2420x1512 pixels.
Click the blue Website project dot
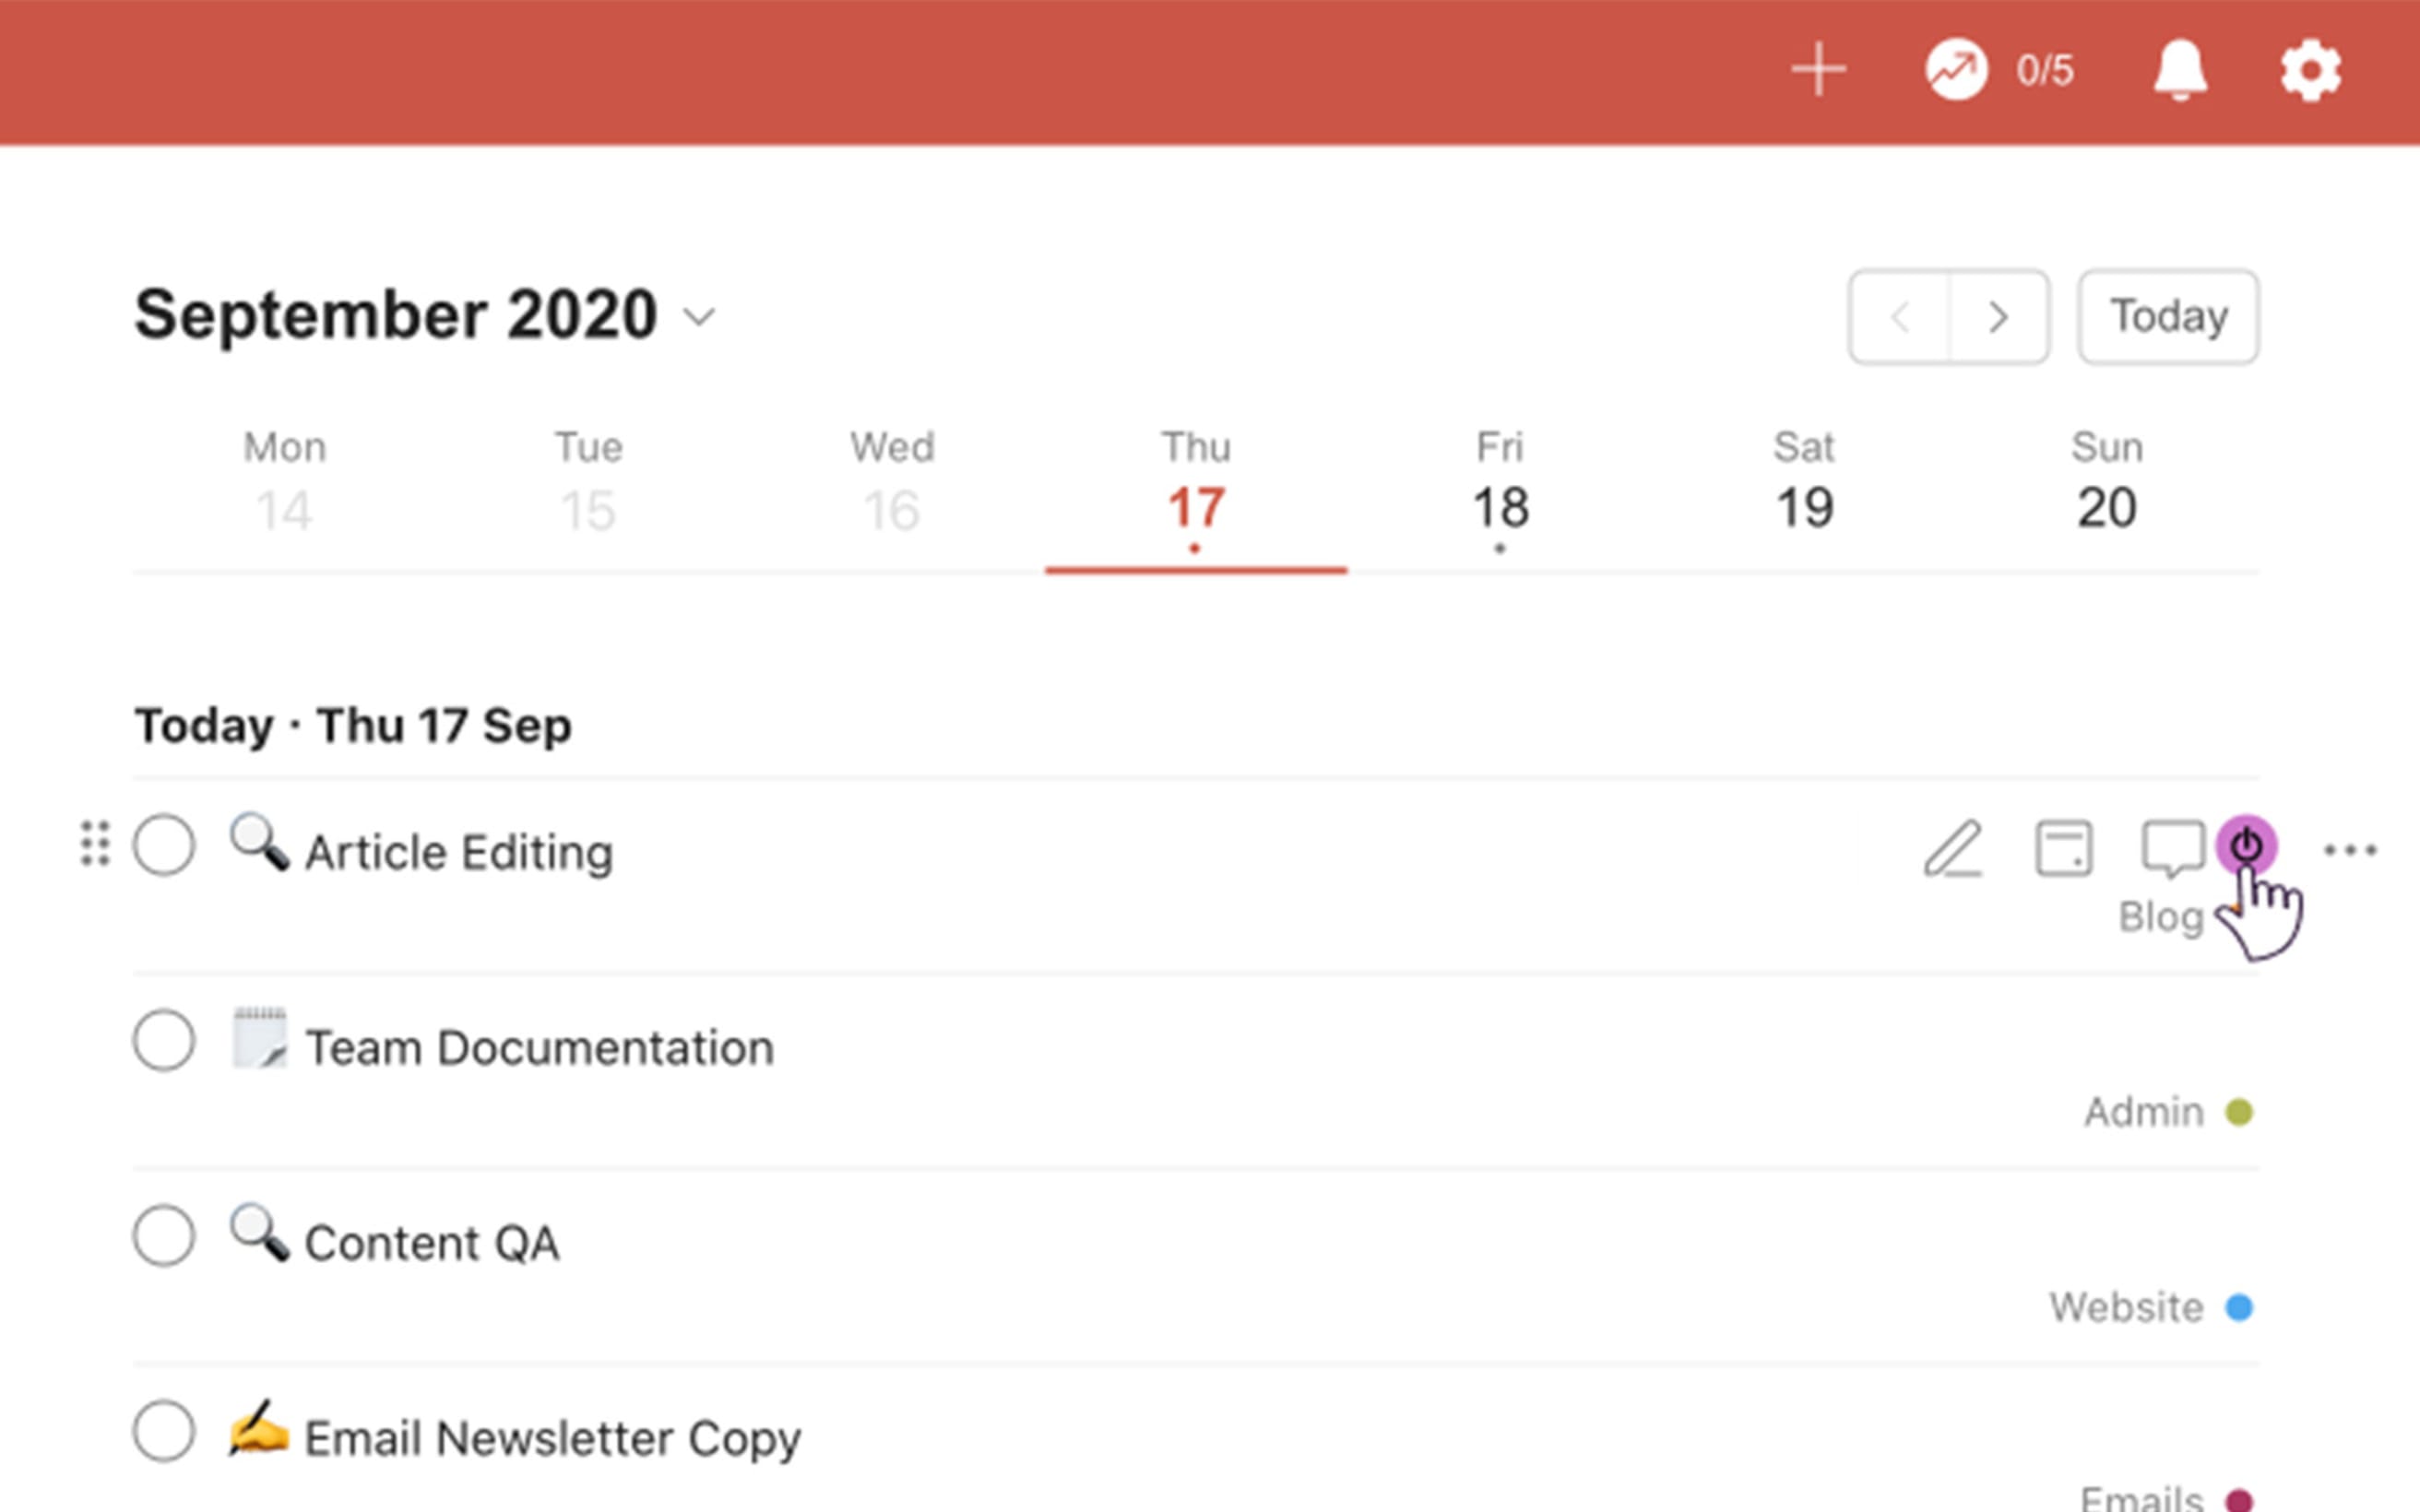point(2240,1307)
